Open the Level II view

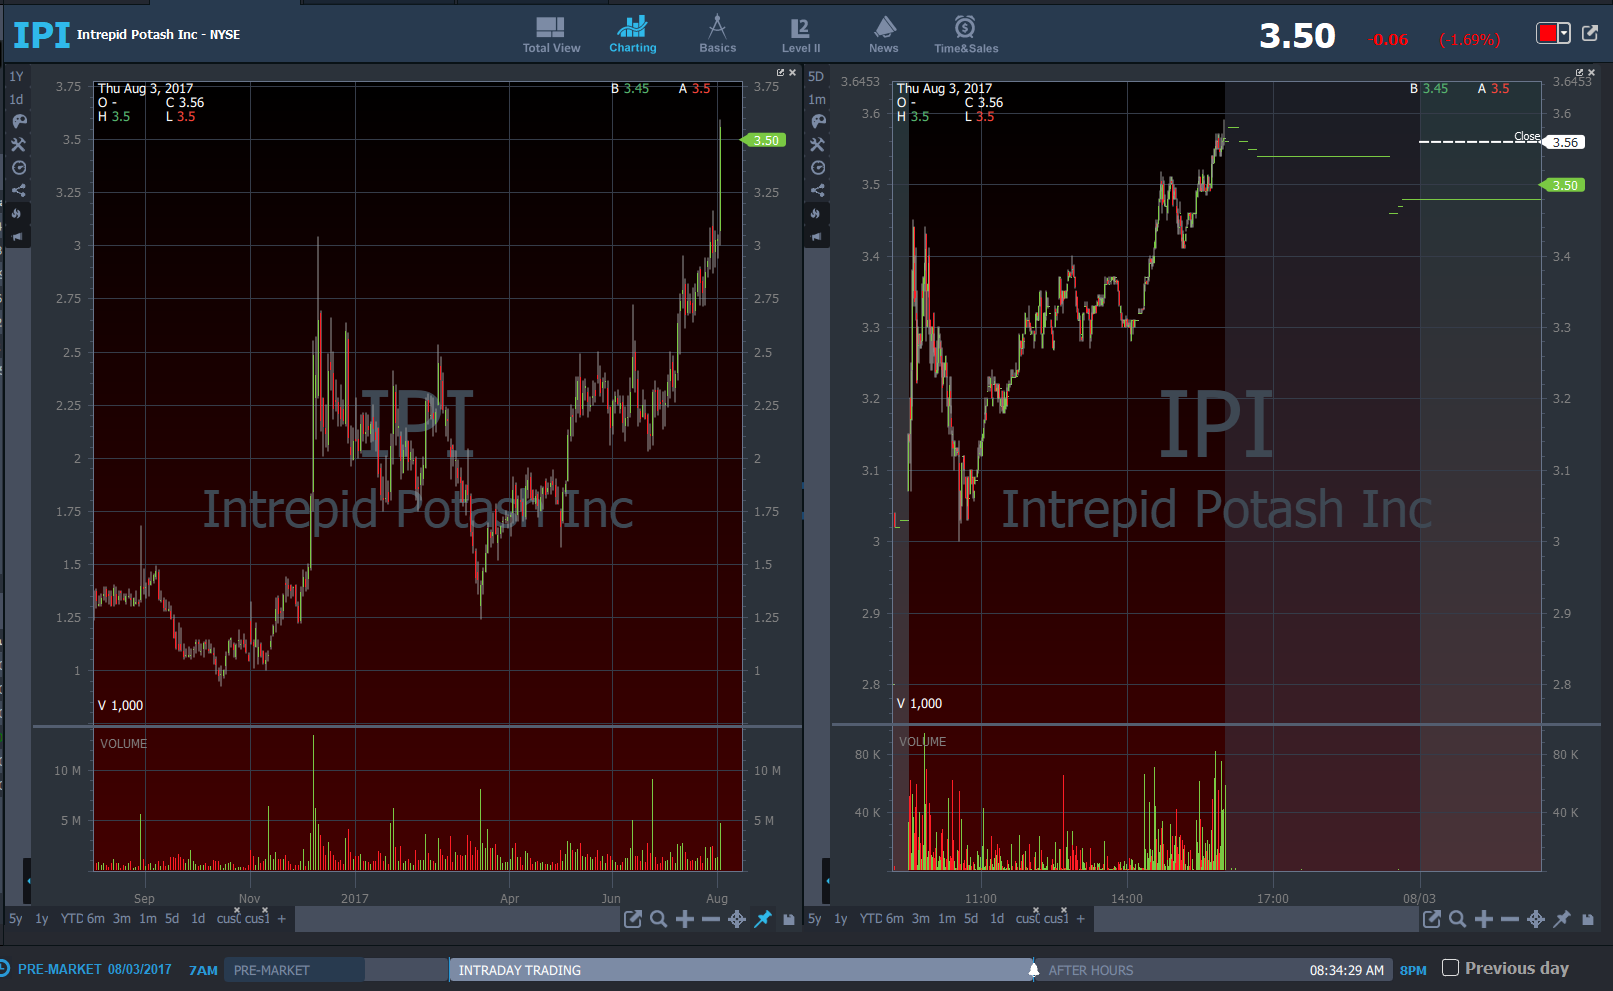tap(800, 35)
